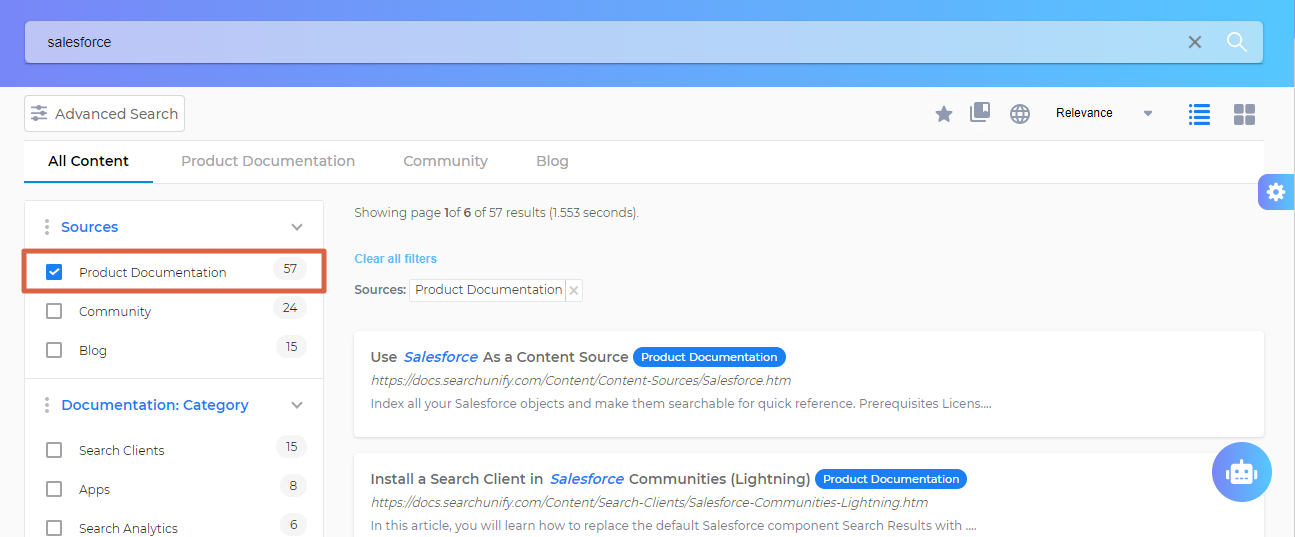Collapse the Documentation: Category section

pos(296,405)
